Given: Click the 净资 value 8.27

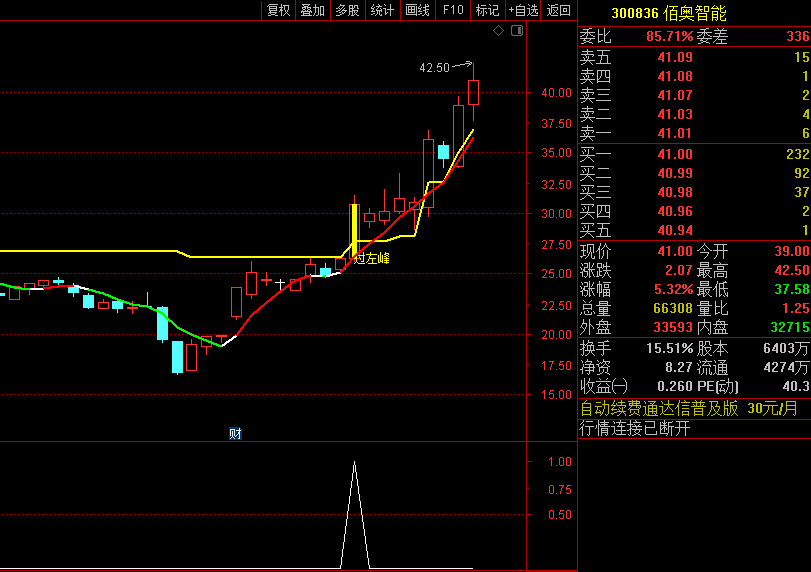Looking at the screenshot, I should [679, 368].
